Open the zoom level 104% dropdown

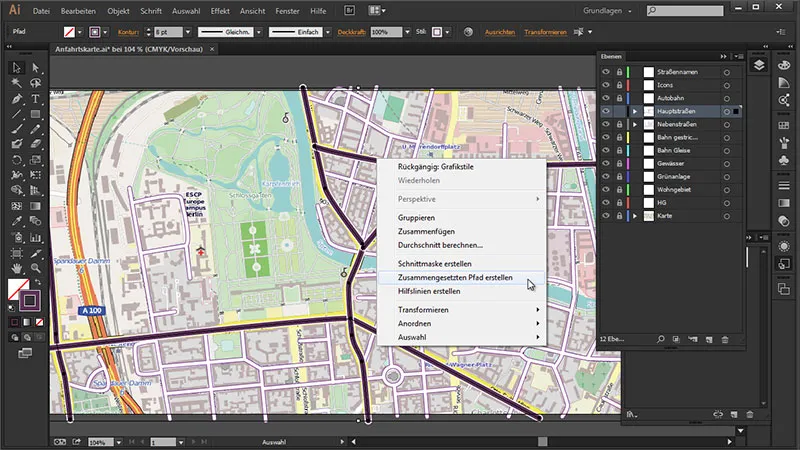[118, 442]
